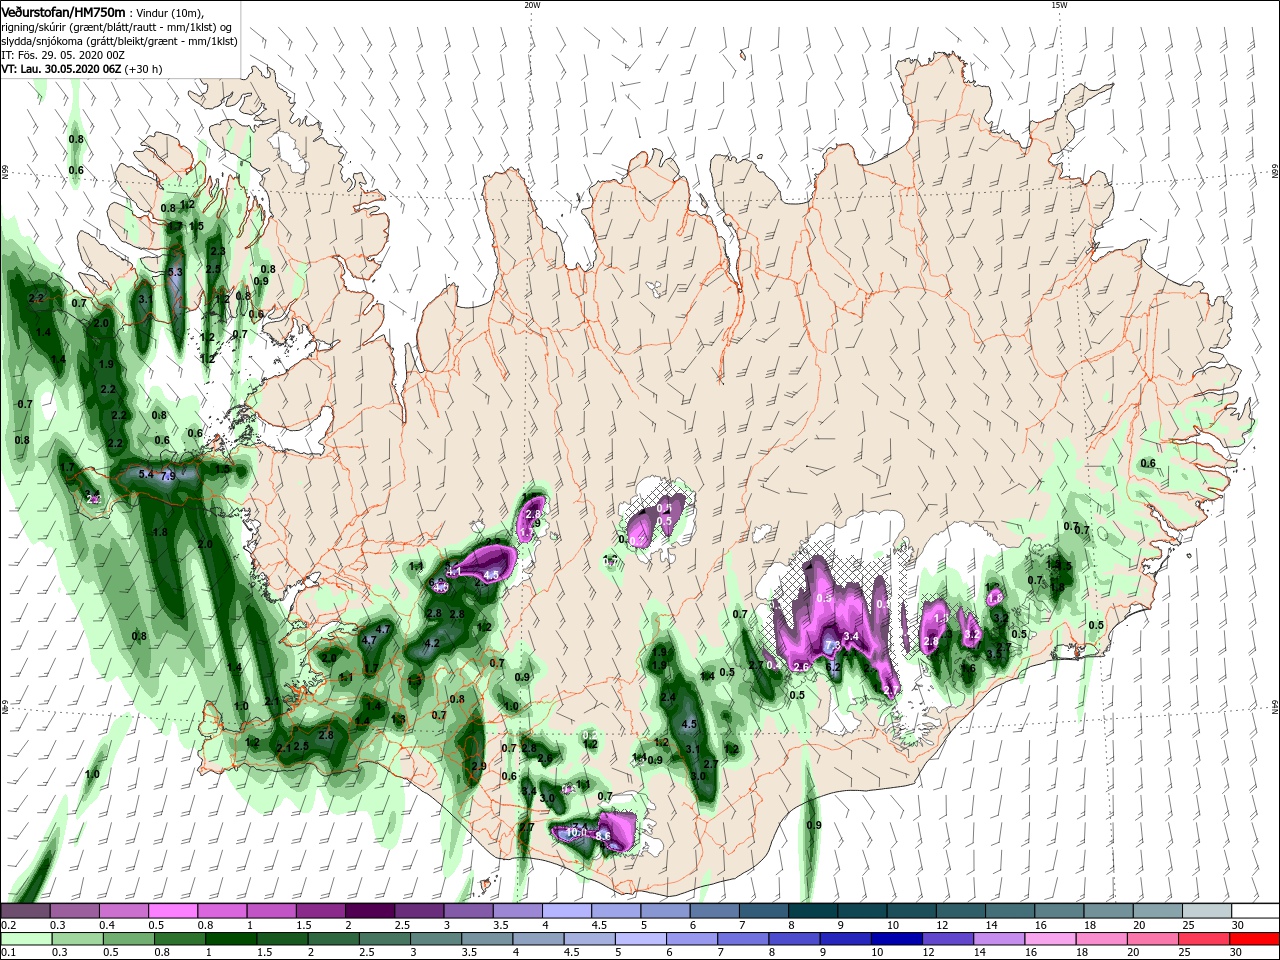The width and height of the screenshot is (1280, 960).
Task: Select top-row swatch between 6 and 7
Action: click(x=714, y=911)
